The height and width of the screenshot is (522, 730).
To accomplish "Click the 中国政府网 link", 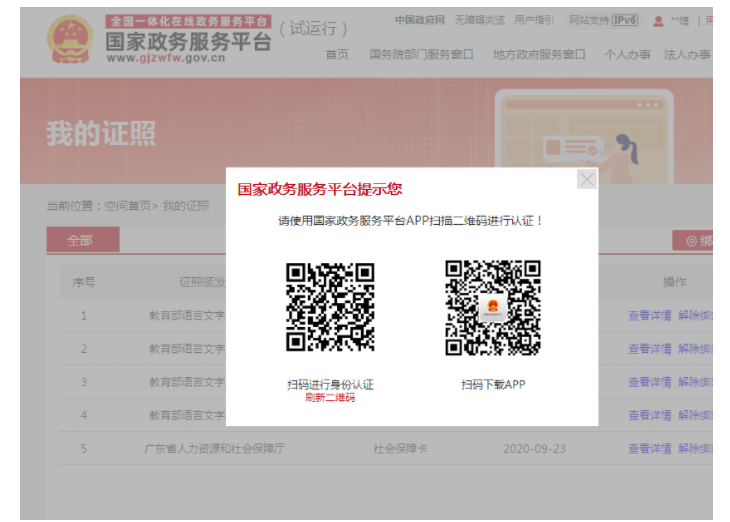I will [x=419, y=20].
